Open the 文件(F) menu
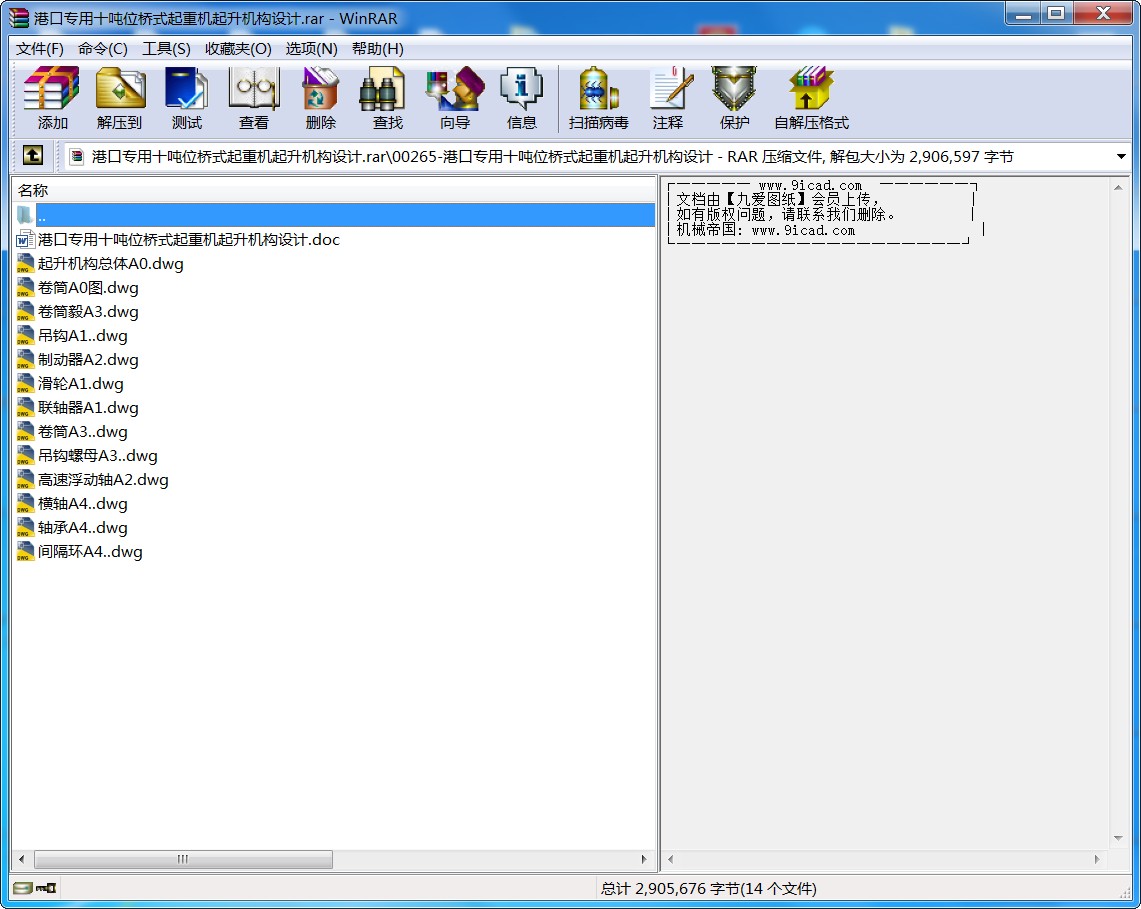 [40, 49]
